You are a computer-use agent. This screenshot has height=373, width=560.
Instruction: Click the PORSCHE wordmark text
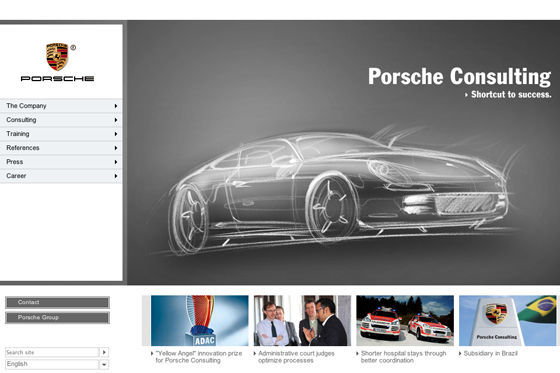[58, 78]
